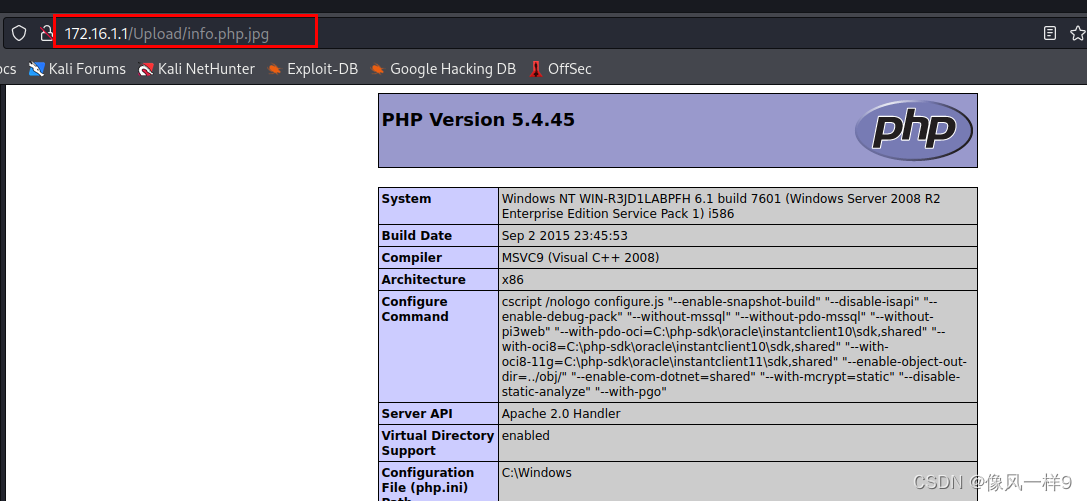This screenshot has height=501, width=1087.
Task: Click the Apache 2.0 Handler value
Action: coord(561,414)
